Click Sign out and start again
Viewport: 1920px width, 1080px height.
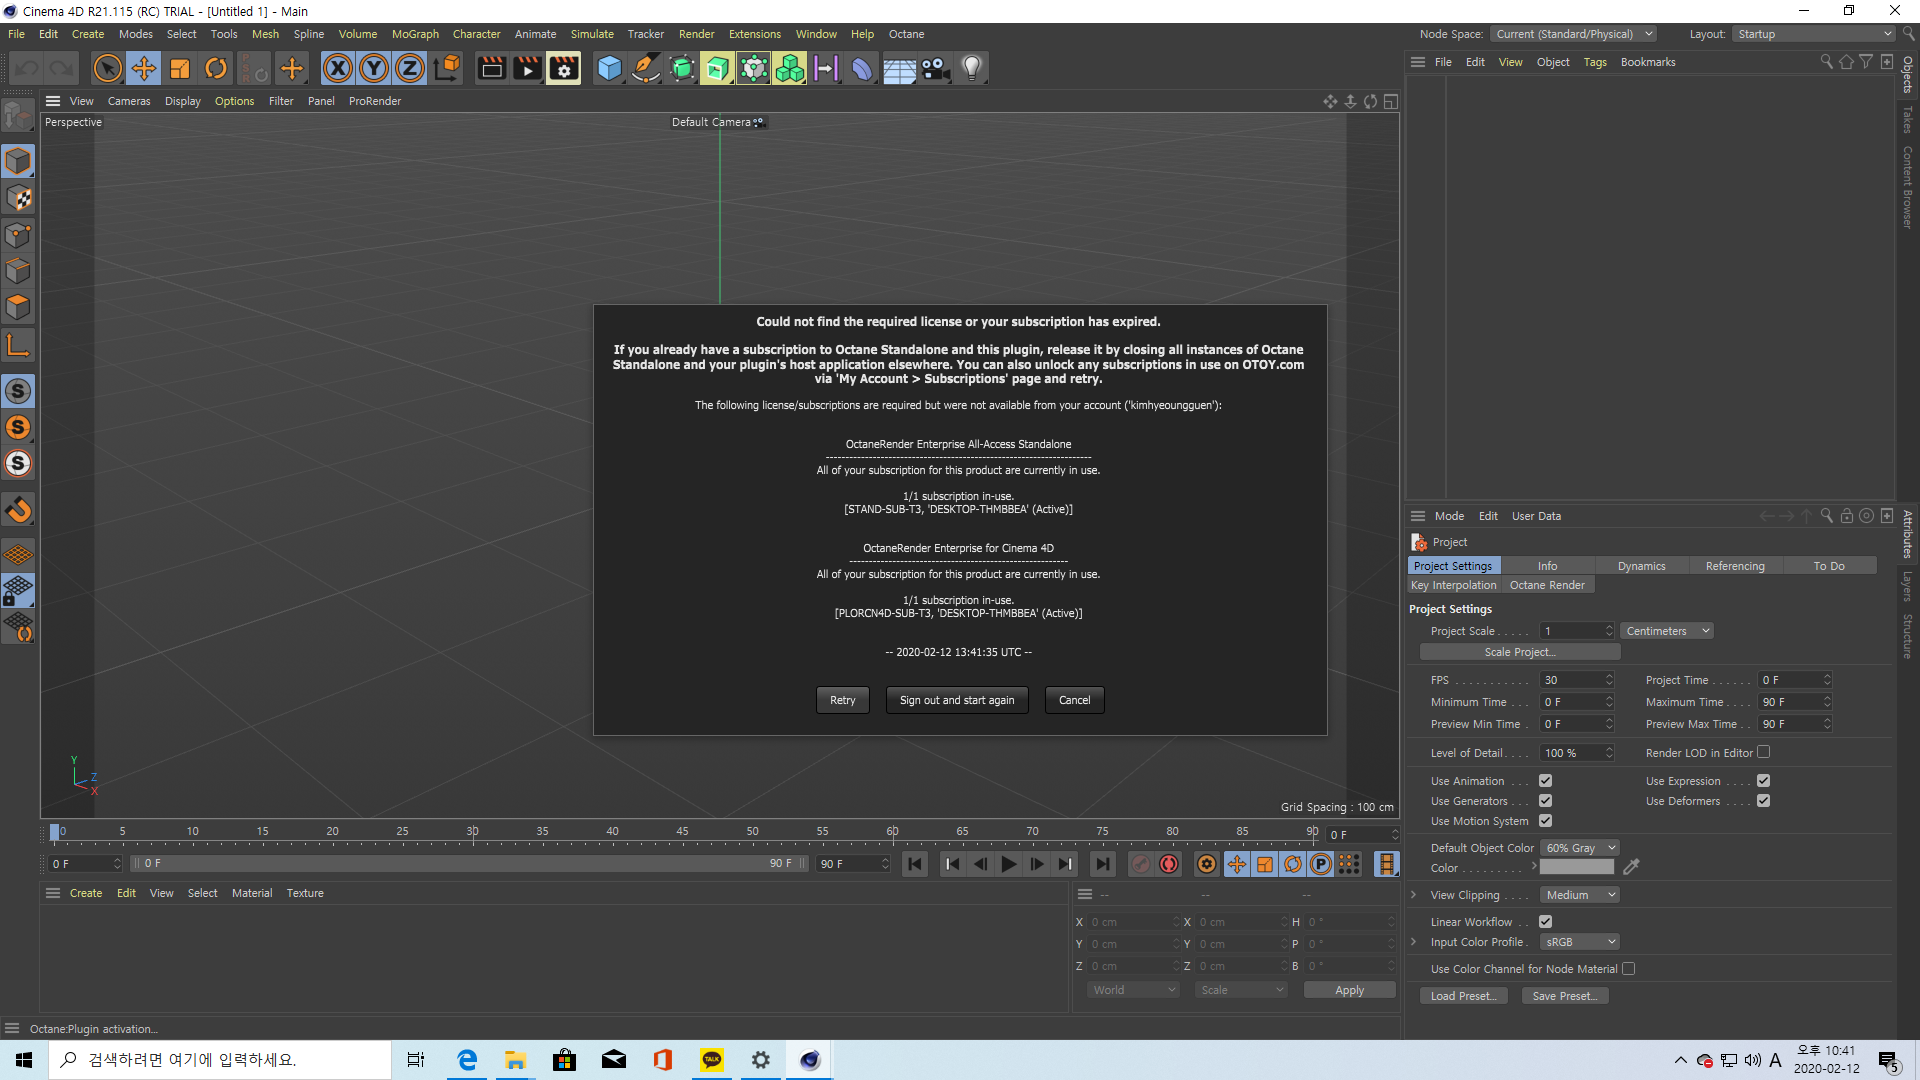point(956,700)
